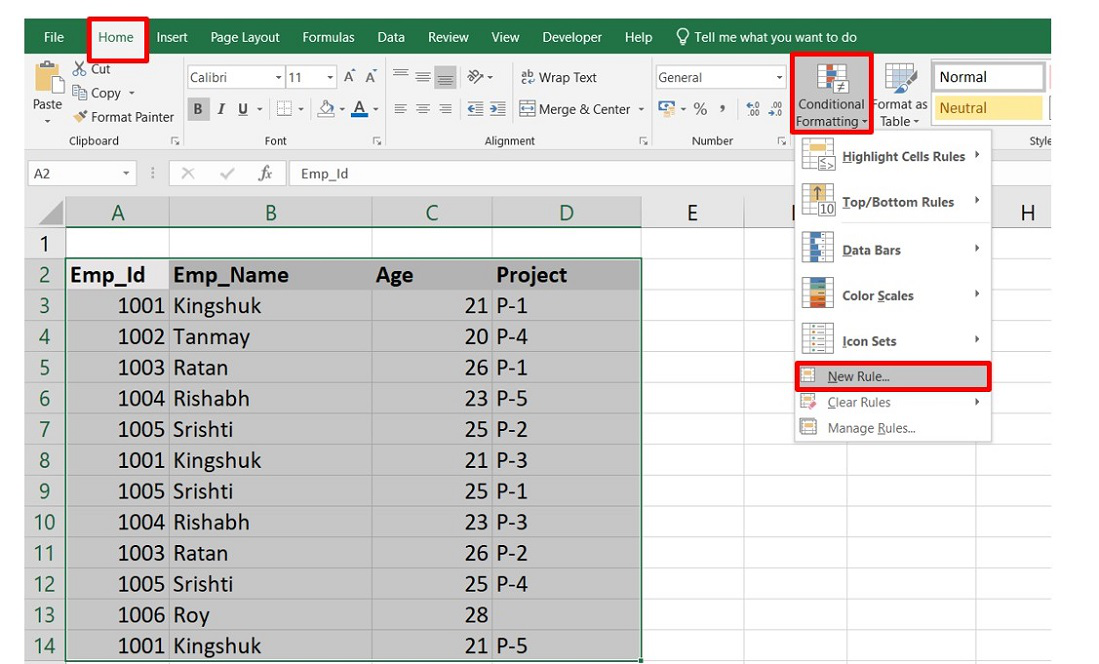Open Data Bars submenu
Screen dimensions: 1099x664
pos(892,250)
